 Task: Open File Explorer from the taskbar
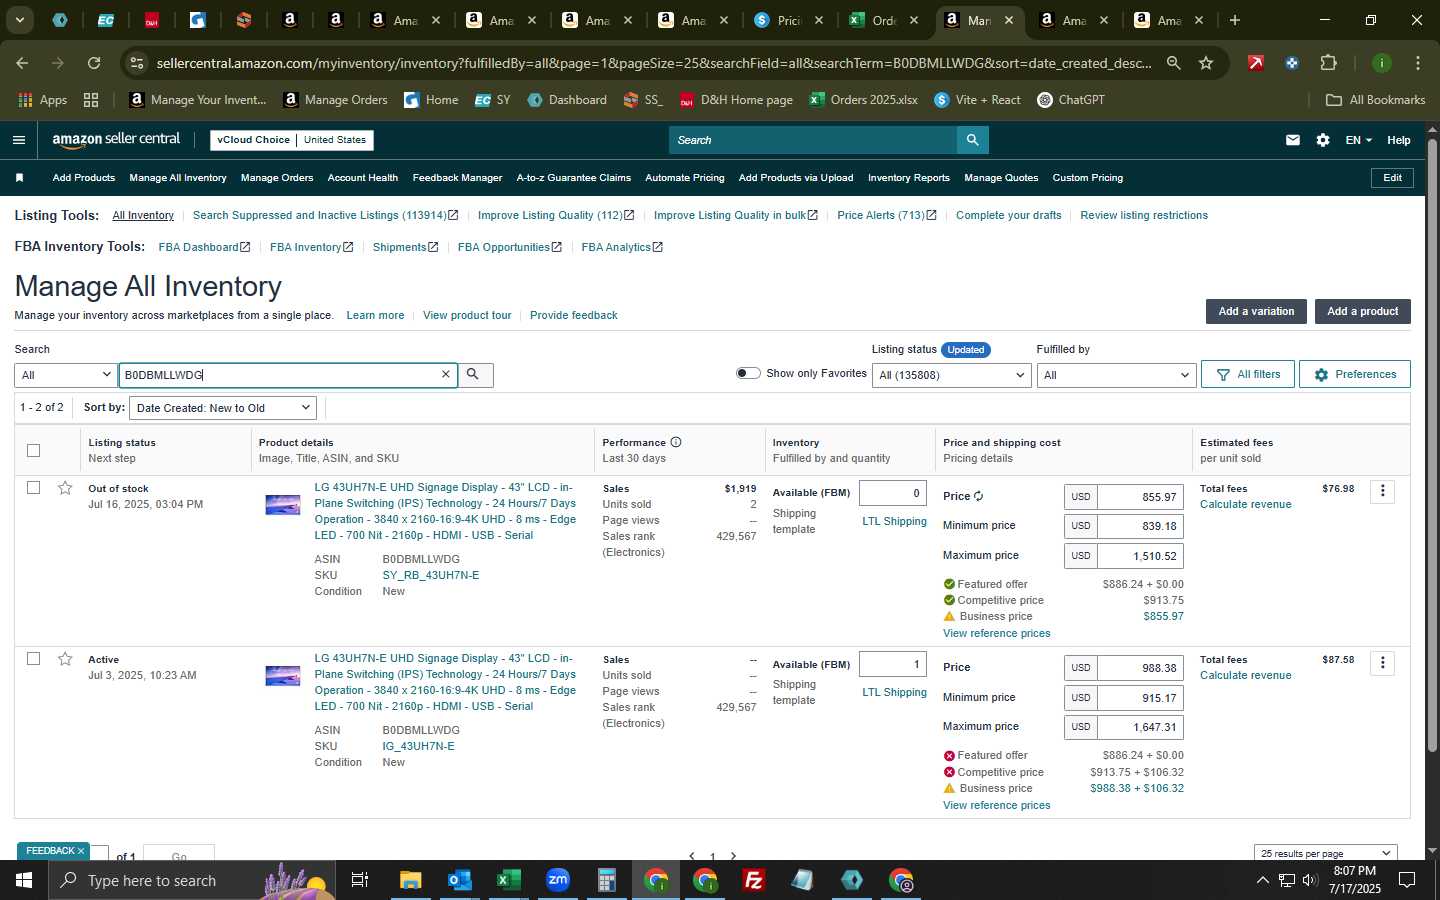point(410,880)
